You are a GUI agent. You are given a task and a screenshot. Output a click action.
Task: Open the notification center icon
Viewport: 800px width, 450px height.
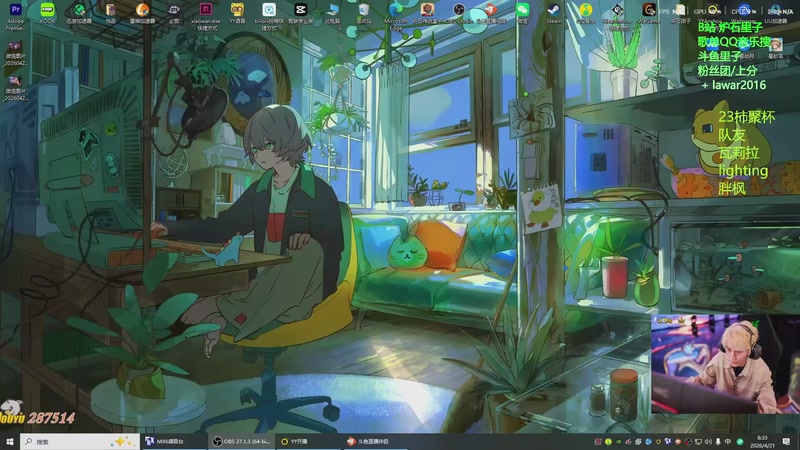pyautogui.click(x=786, y=441)
